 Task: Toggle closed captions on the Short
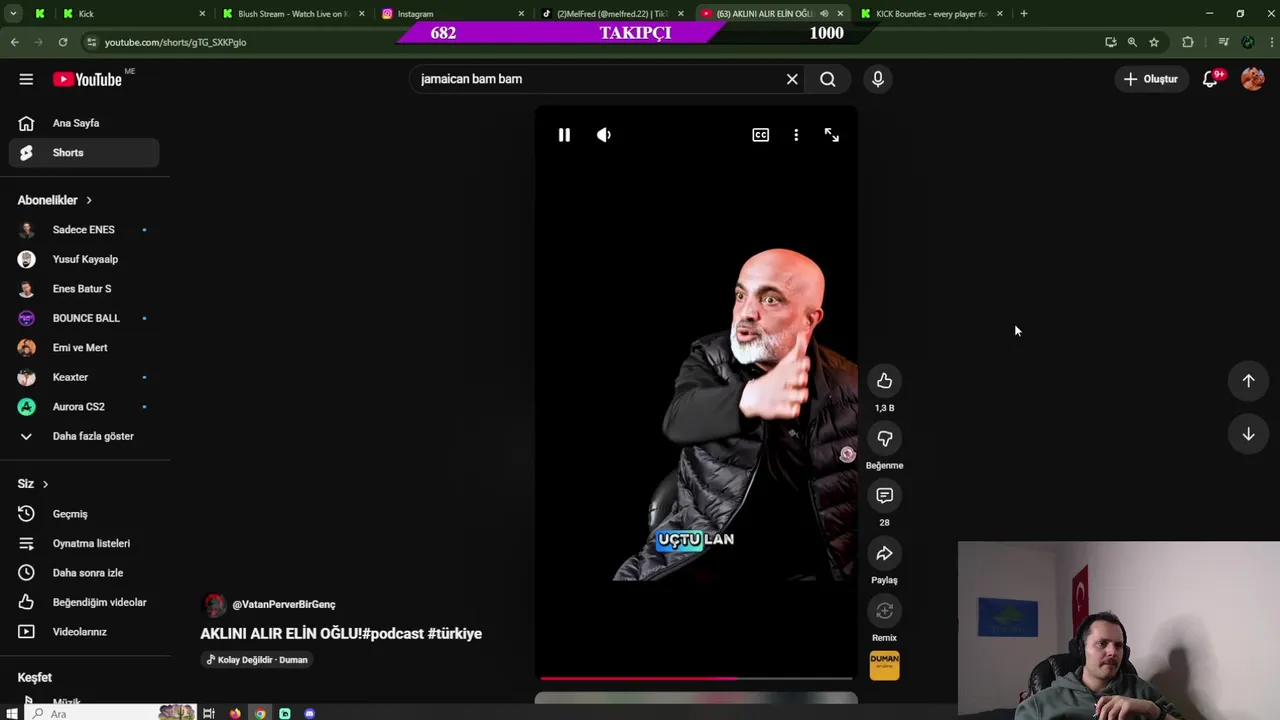click(x=761, y=135)
